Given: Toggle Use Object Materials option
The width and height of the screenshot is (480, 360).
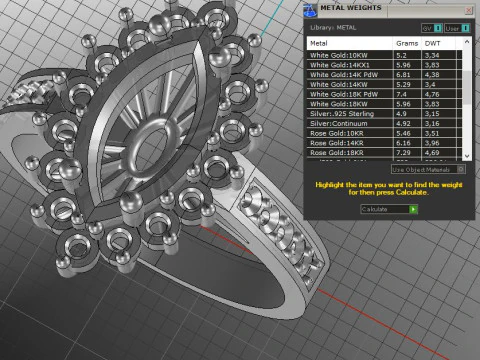Looking at the screenshot, I should pyautogui.click(x=428, y=169).
